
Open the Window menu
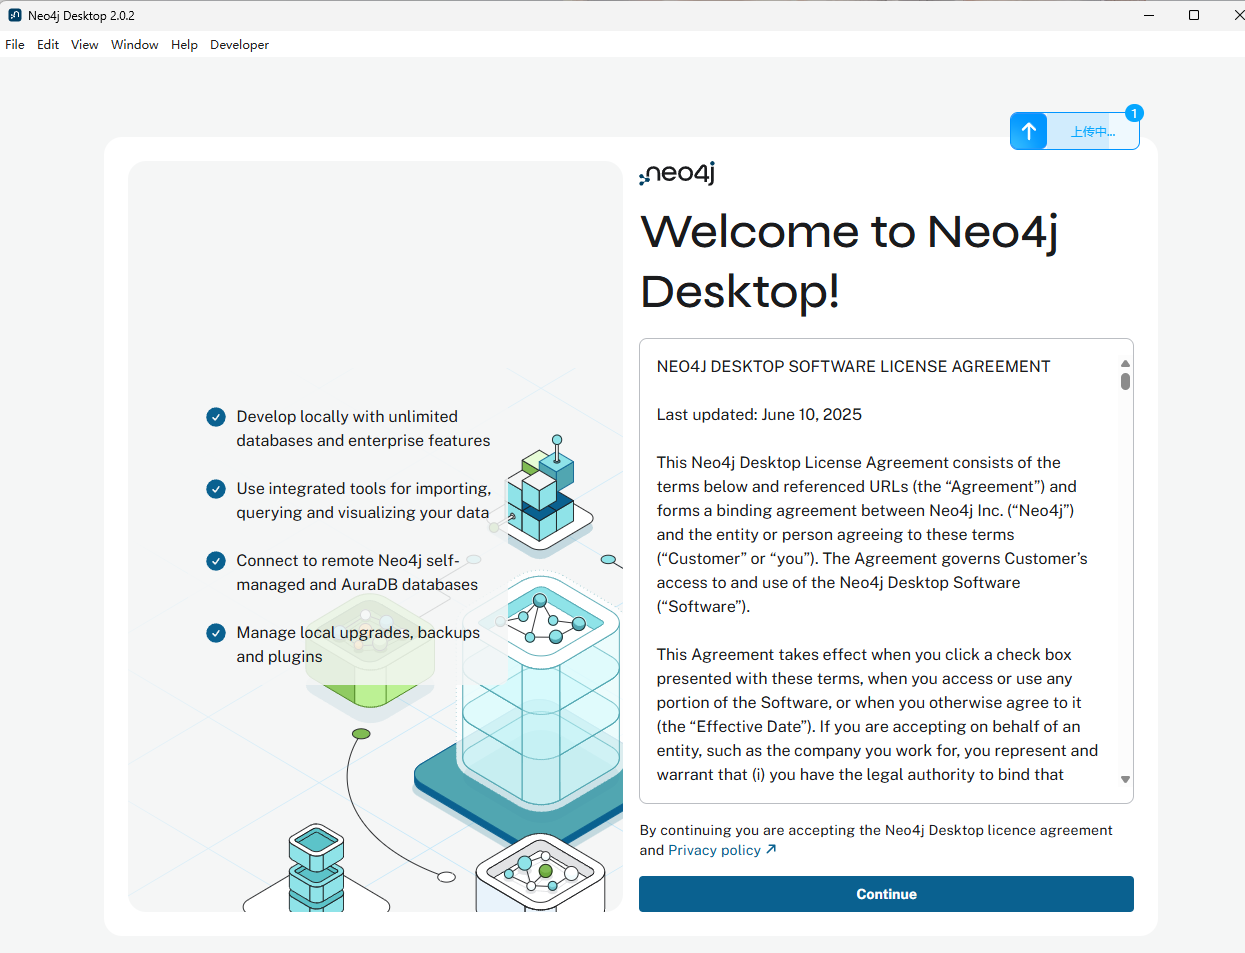135,45
